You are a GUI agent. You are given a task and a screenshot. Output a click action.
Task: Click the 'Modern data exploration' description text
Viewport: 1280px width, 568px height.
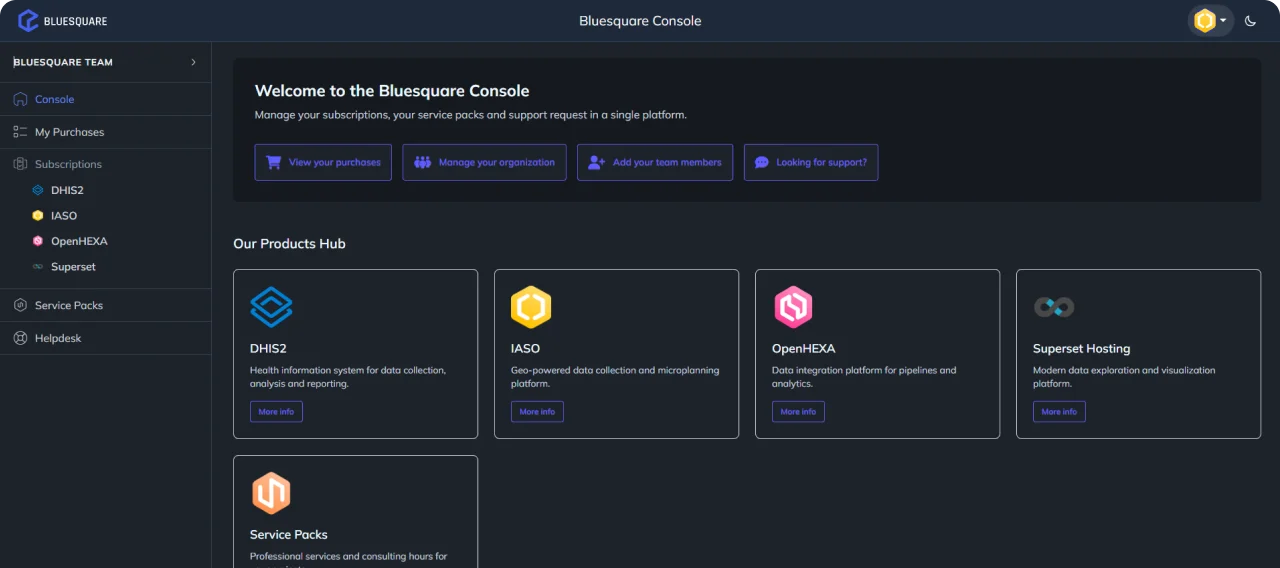(x=1124, y=377)
